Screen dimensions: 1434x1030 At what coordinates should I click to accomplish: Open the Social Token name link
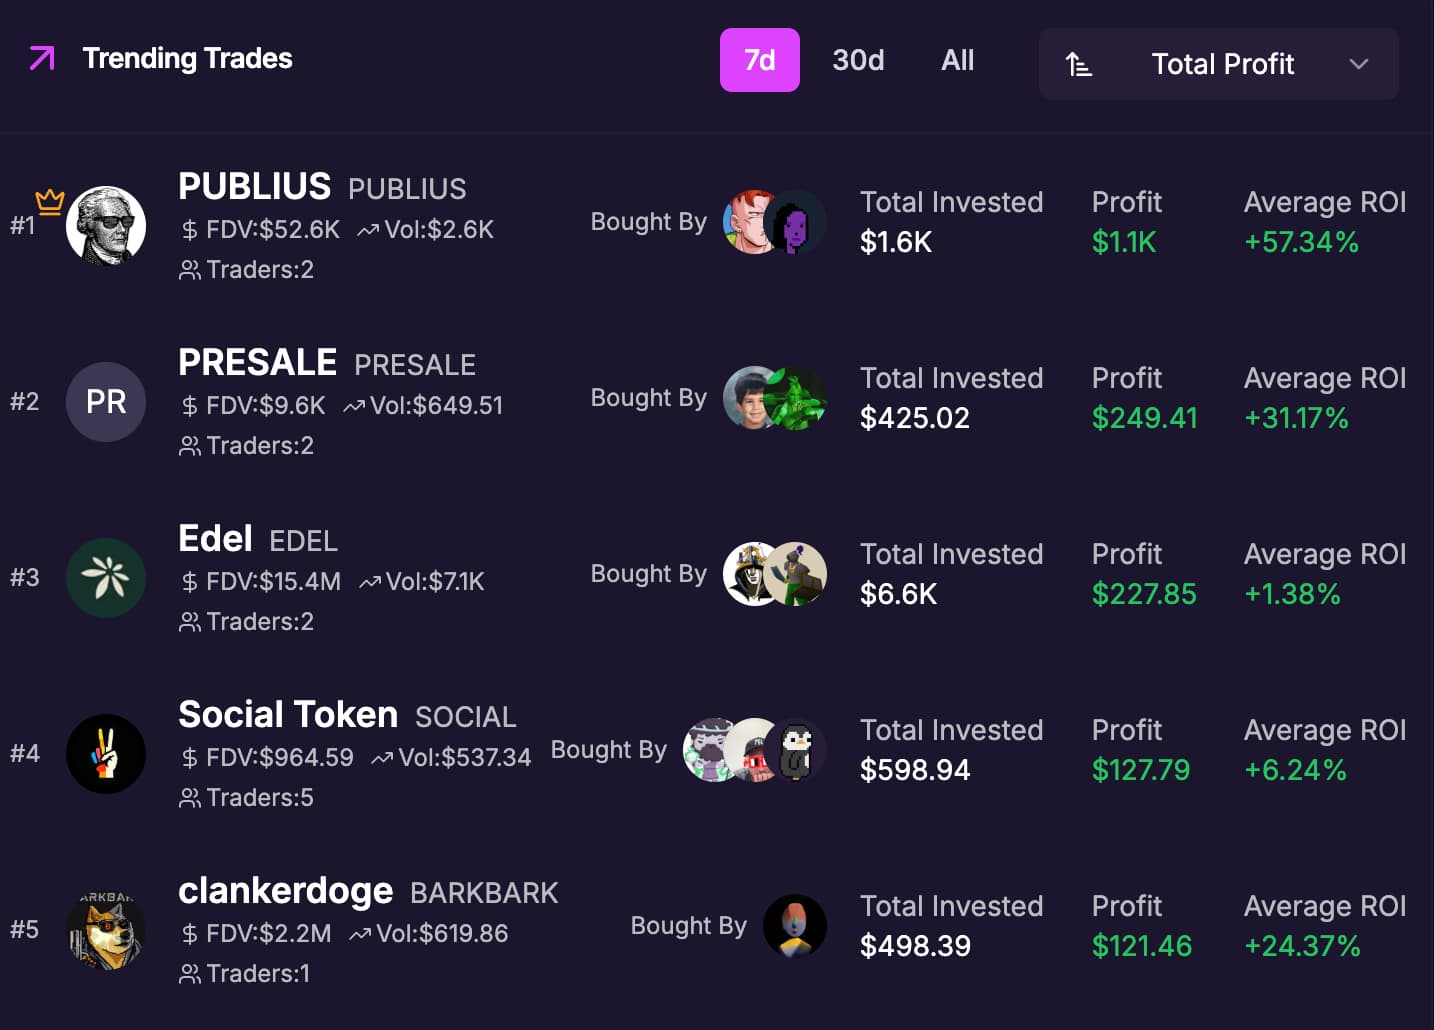coord(288,715)
